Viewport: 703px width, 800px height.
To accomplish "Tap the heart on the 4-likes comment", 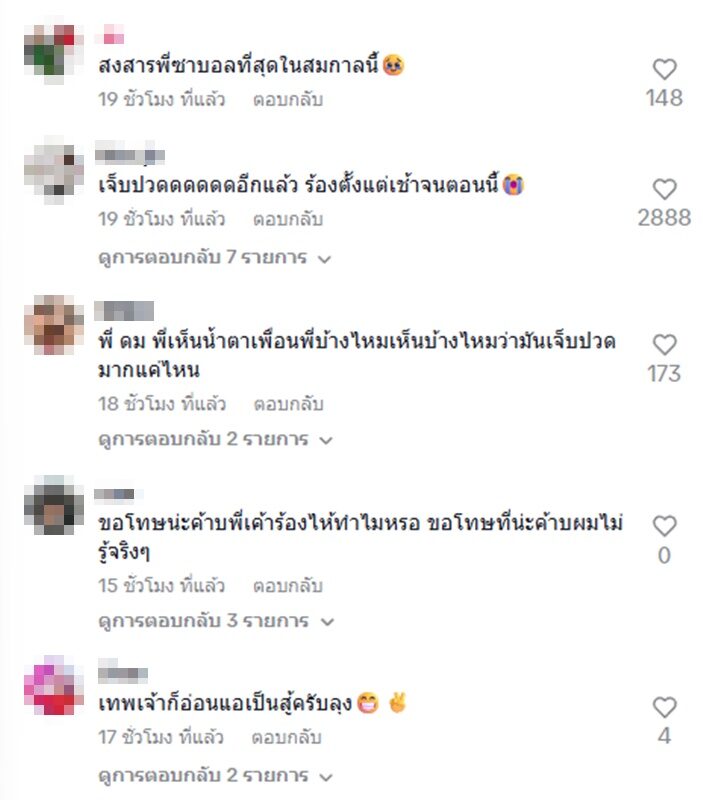I will [x=664, y=708].
